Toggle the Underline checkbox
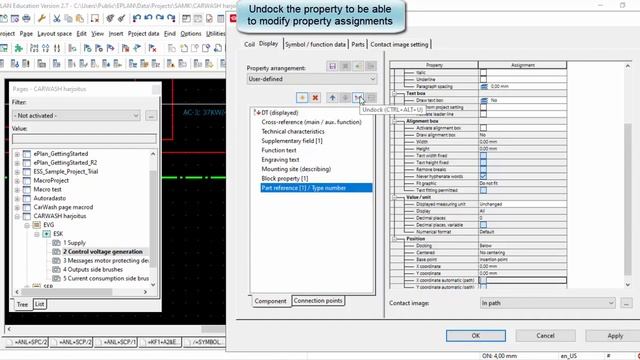Viewport: 640px width, 360px height. pyautogui.click(x=483, y=80)
